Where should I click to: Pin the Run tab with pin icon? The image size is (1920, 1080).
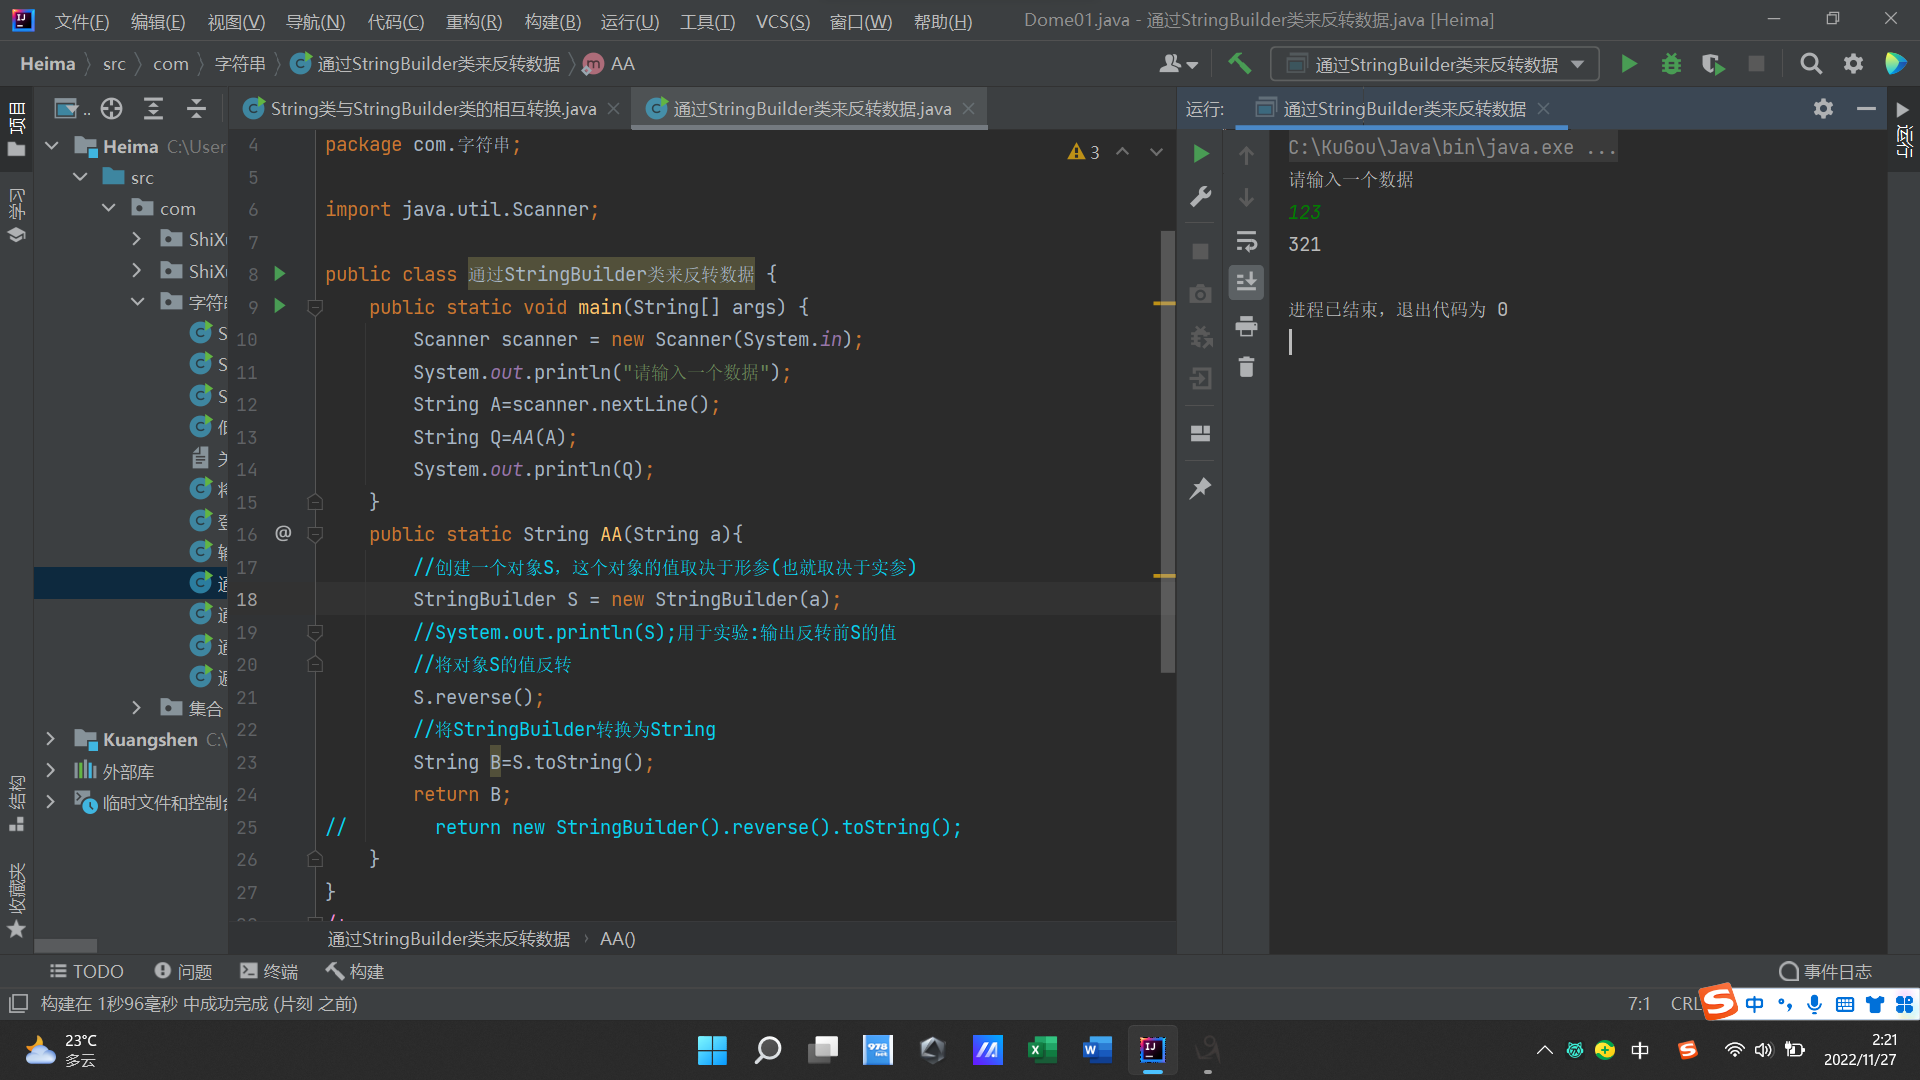tap(1201, 487)
